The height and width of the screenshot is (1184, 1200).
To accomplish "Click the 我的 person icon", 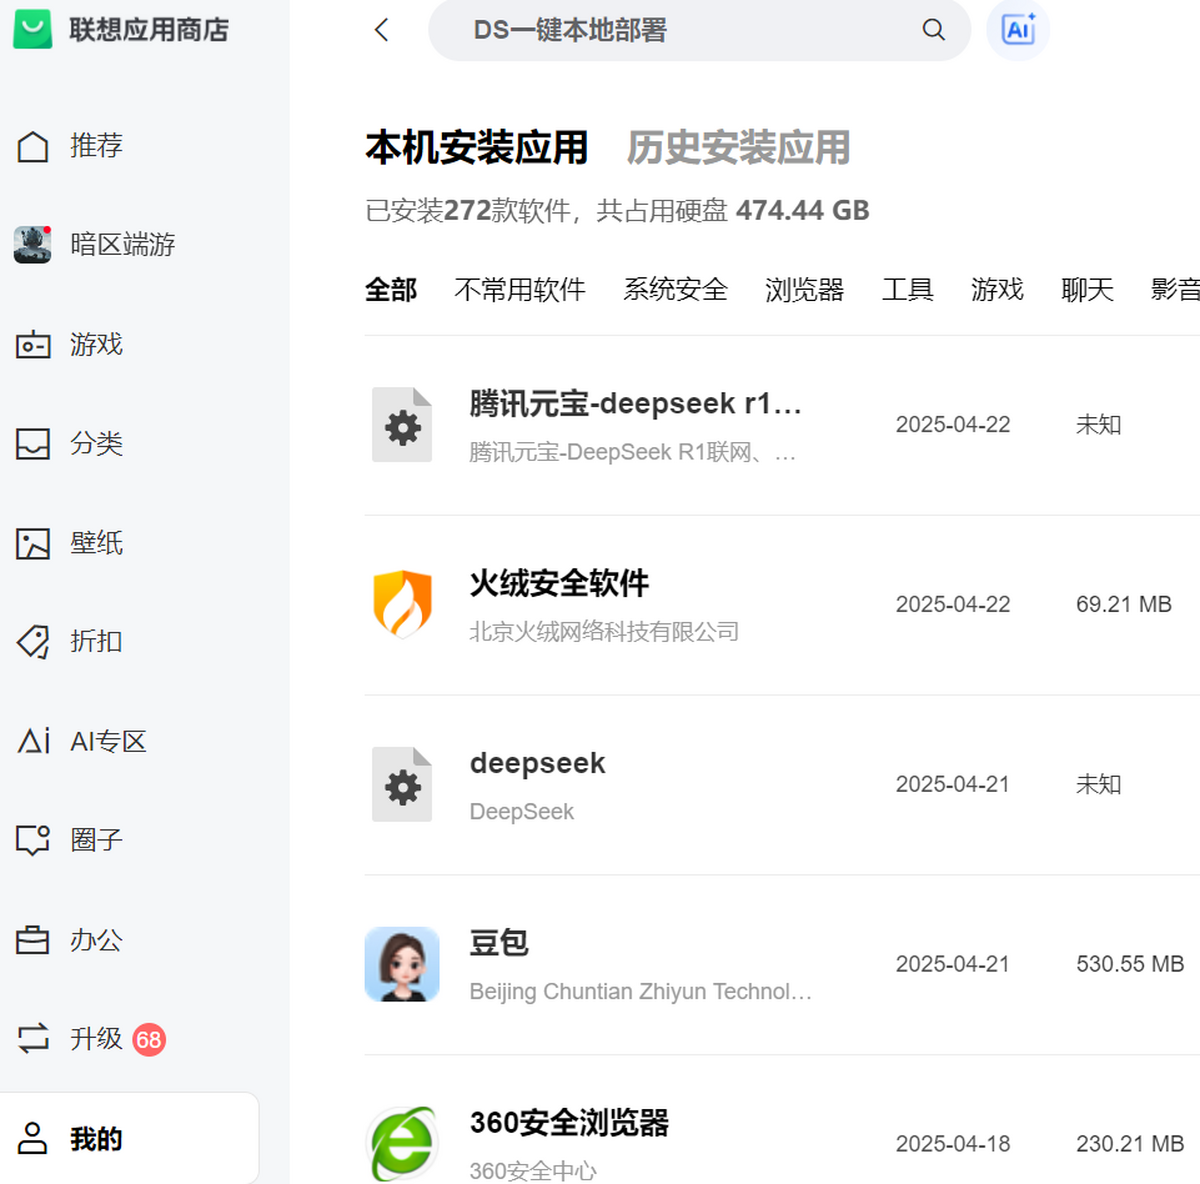I will pos(33,1138).
